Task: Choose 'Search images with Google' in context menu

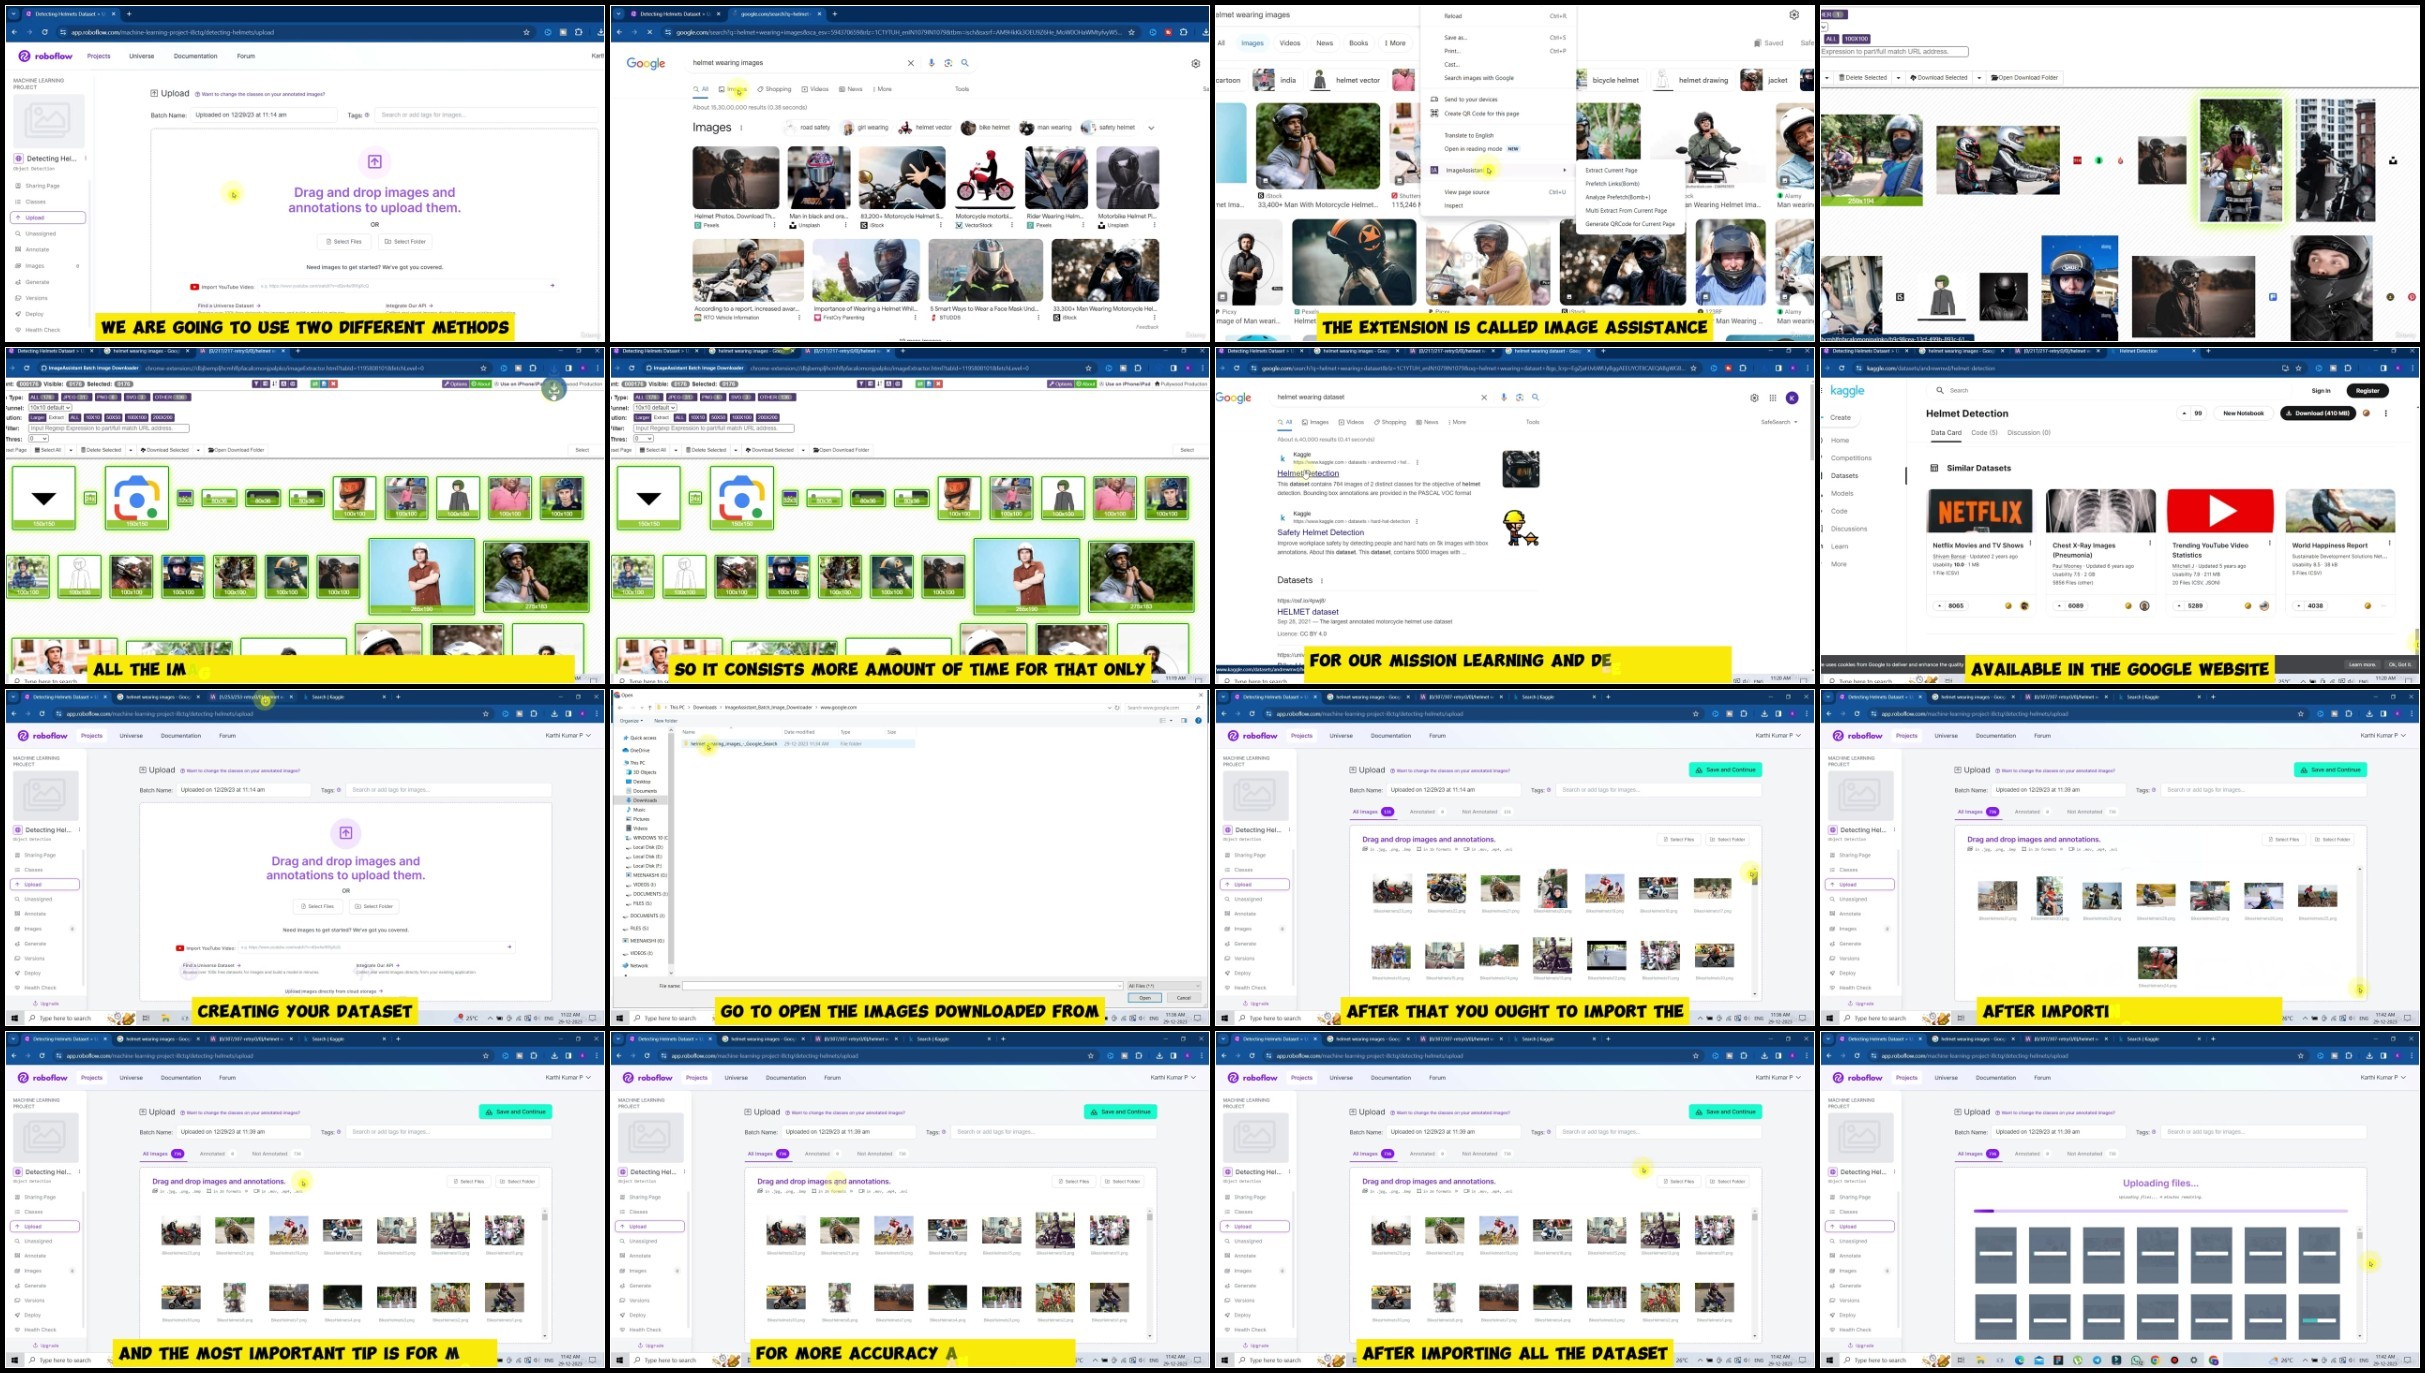Action: pos(1479,78)
